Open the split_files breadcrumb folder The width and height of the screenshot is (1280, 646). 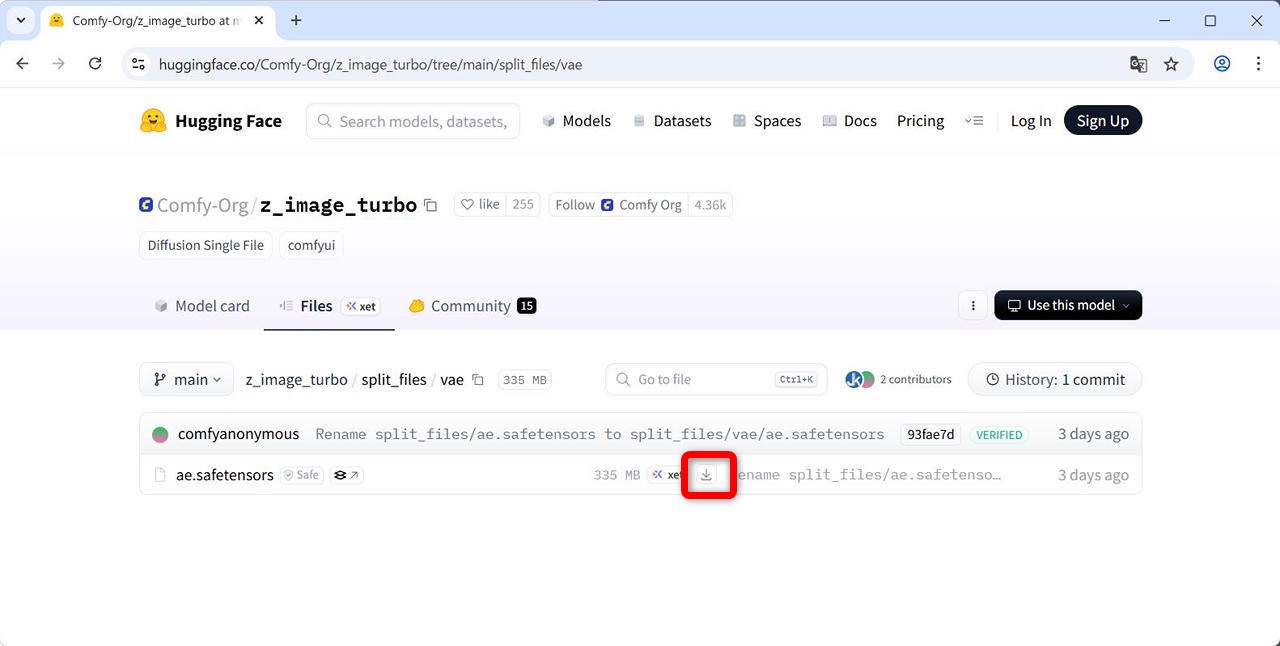tap(394, 380)
